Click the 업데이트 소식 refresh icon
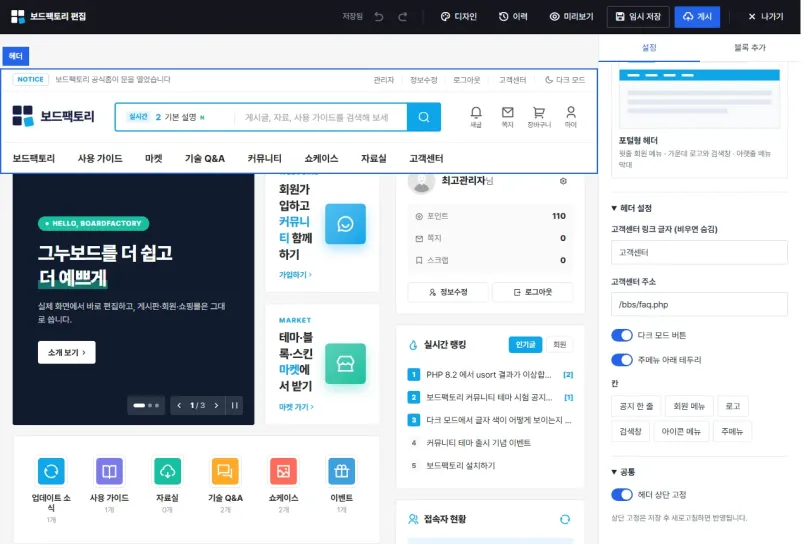 pyautogui.click(x=51, y=471)
